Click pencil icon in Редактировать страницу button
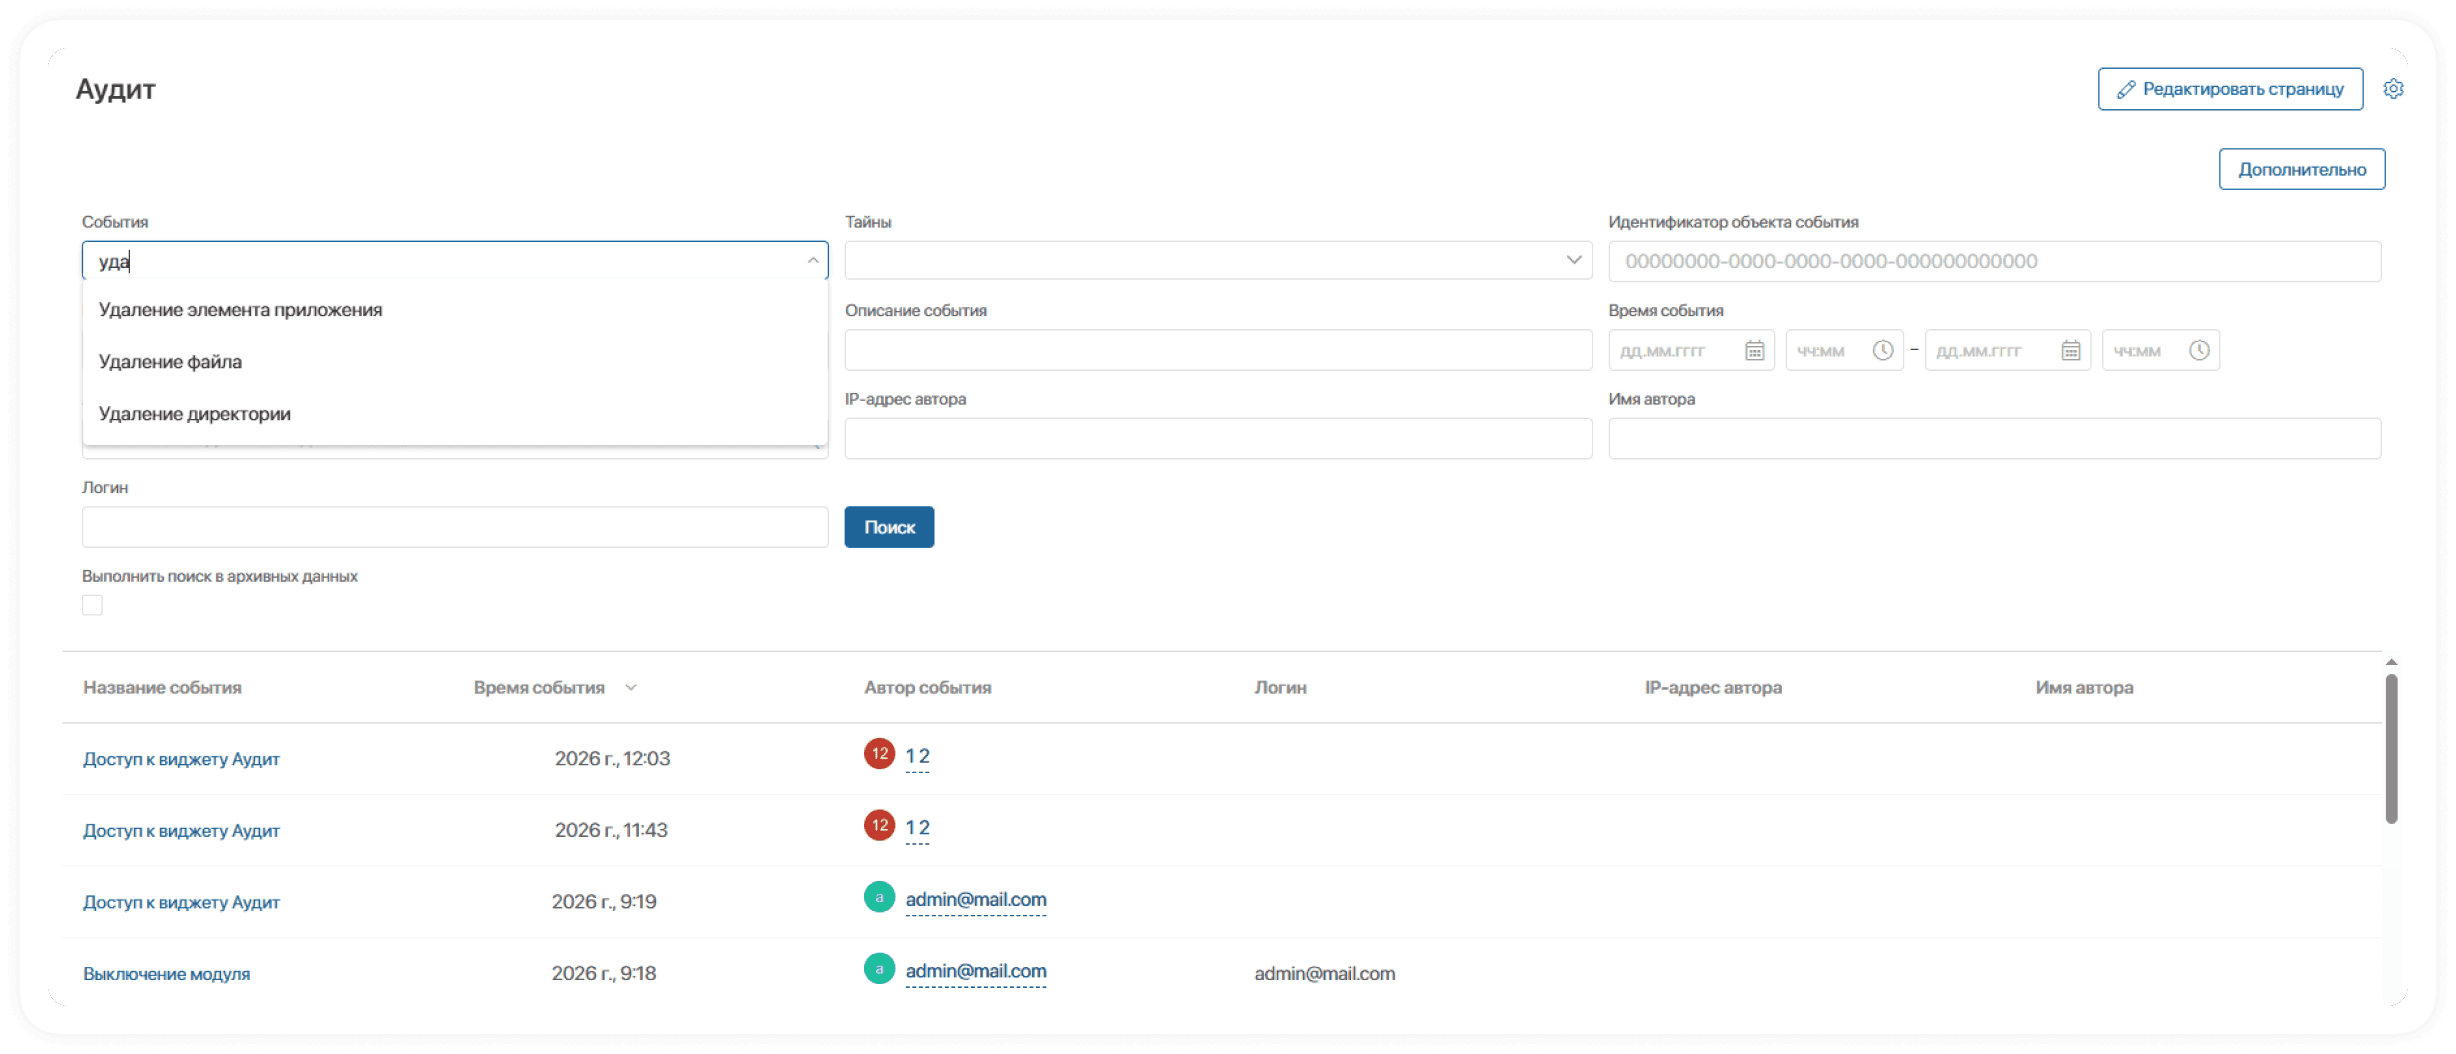Image resolution: width=2456 pixels, height=1054 pixels. pyautogui.click(x=2126, y=90)
